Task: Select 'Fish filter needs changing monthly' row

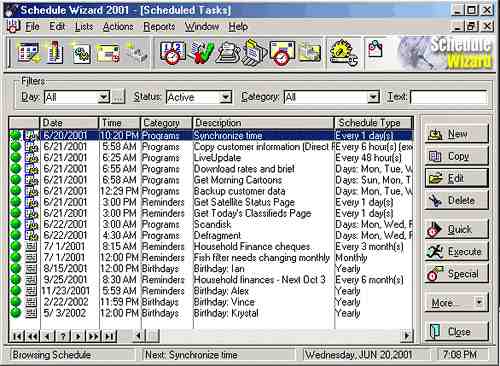Action: tap(211, 258)
